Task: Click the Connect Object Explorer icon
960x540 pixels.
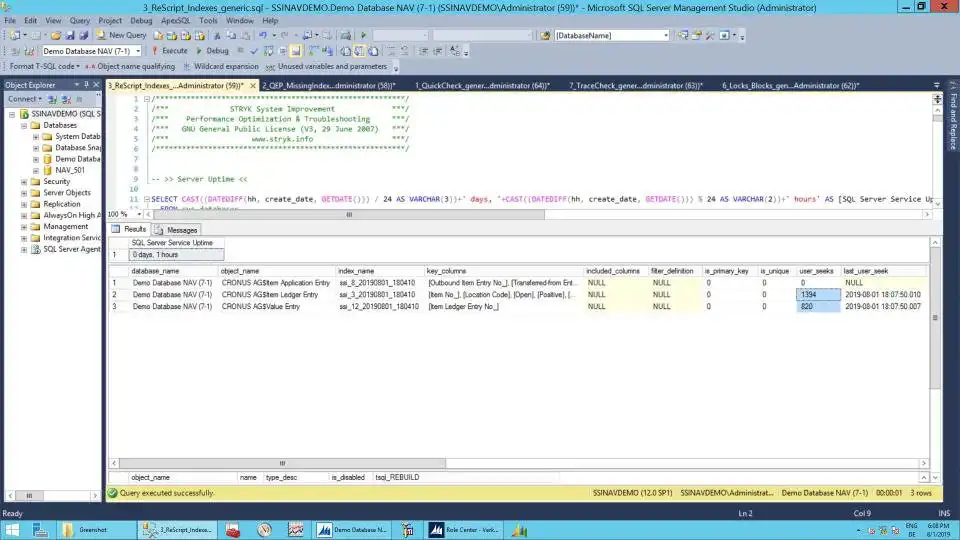Action: 53,99
